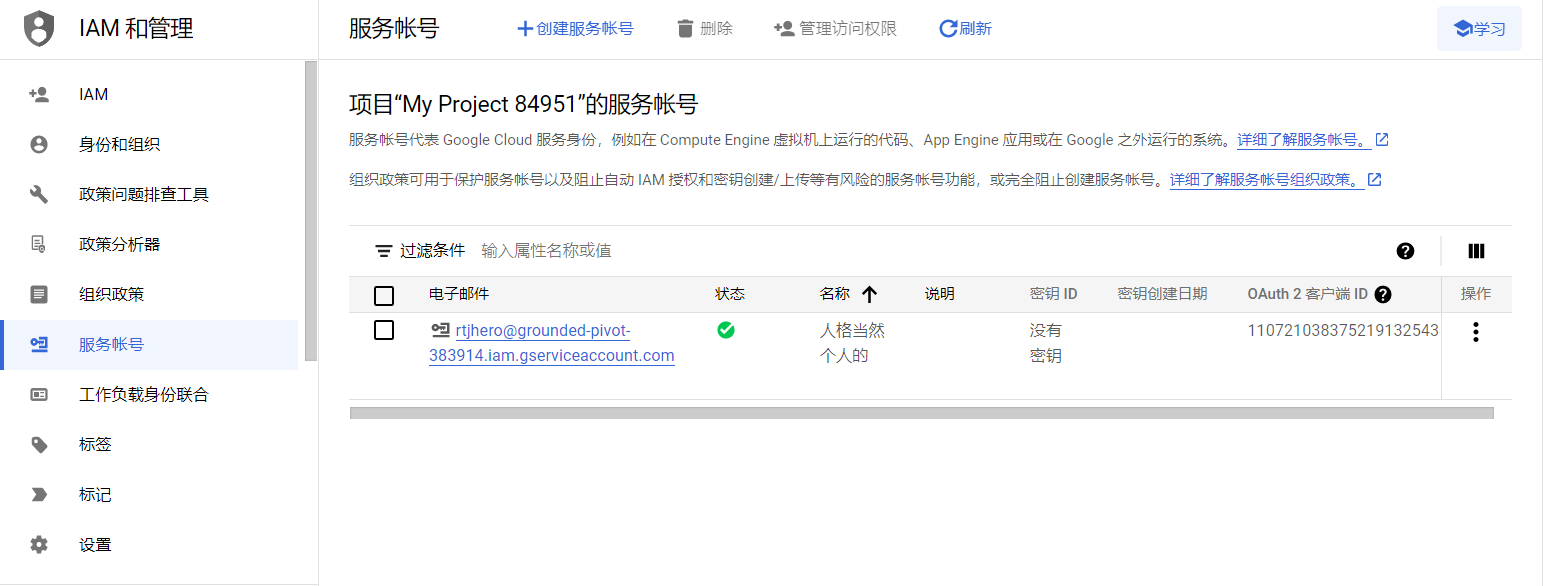Screen dimensions: 1543x586
Task: Click the IAM 和管理 heading text
Action: pyautogui.click(x=136, y=29)
